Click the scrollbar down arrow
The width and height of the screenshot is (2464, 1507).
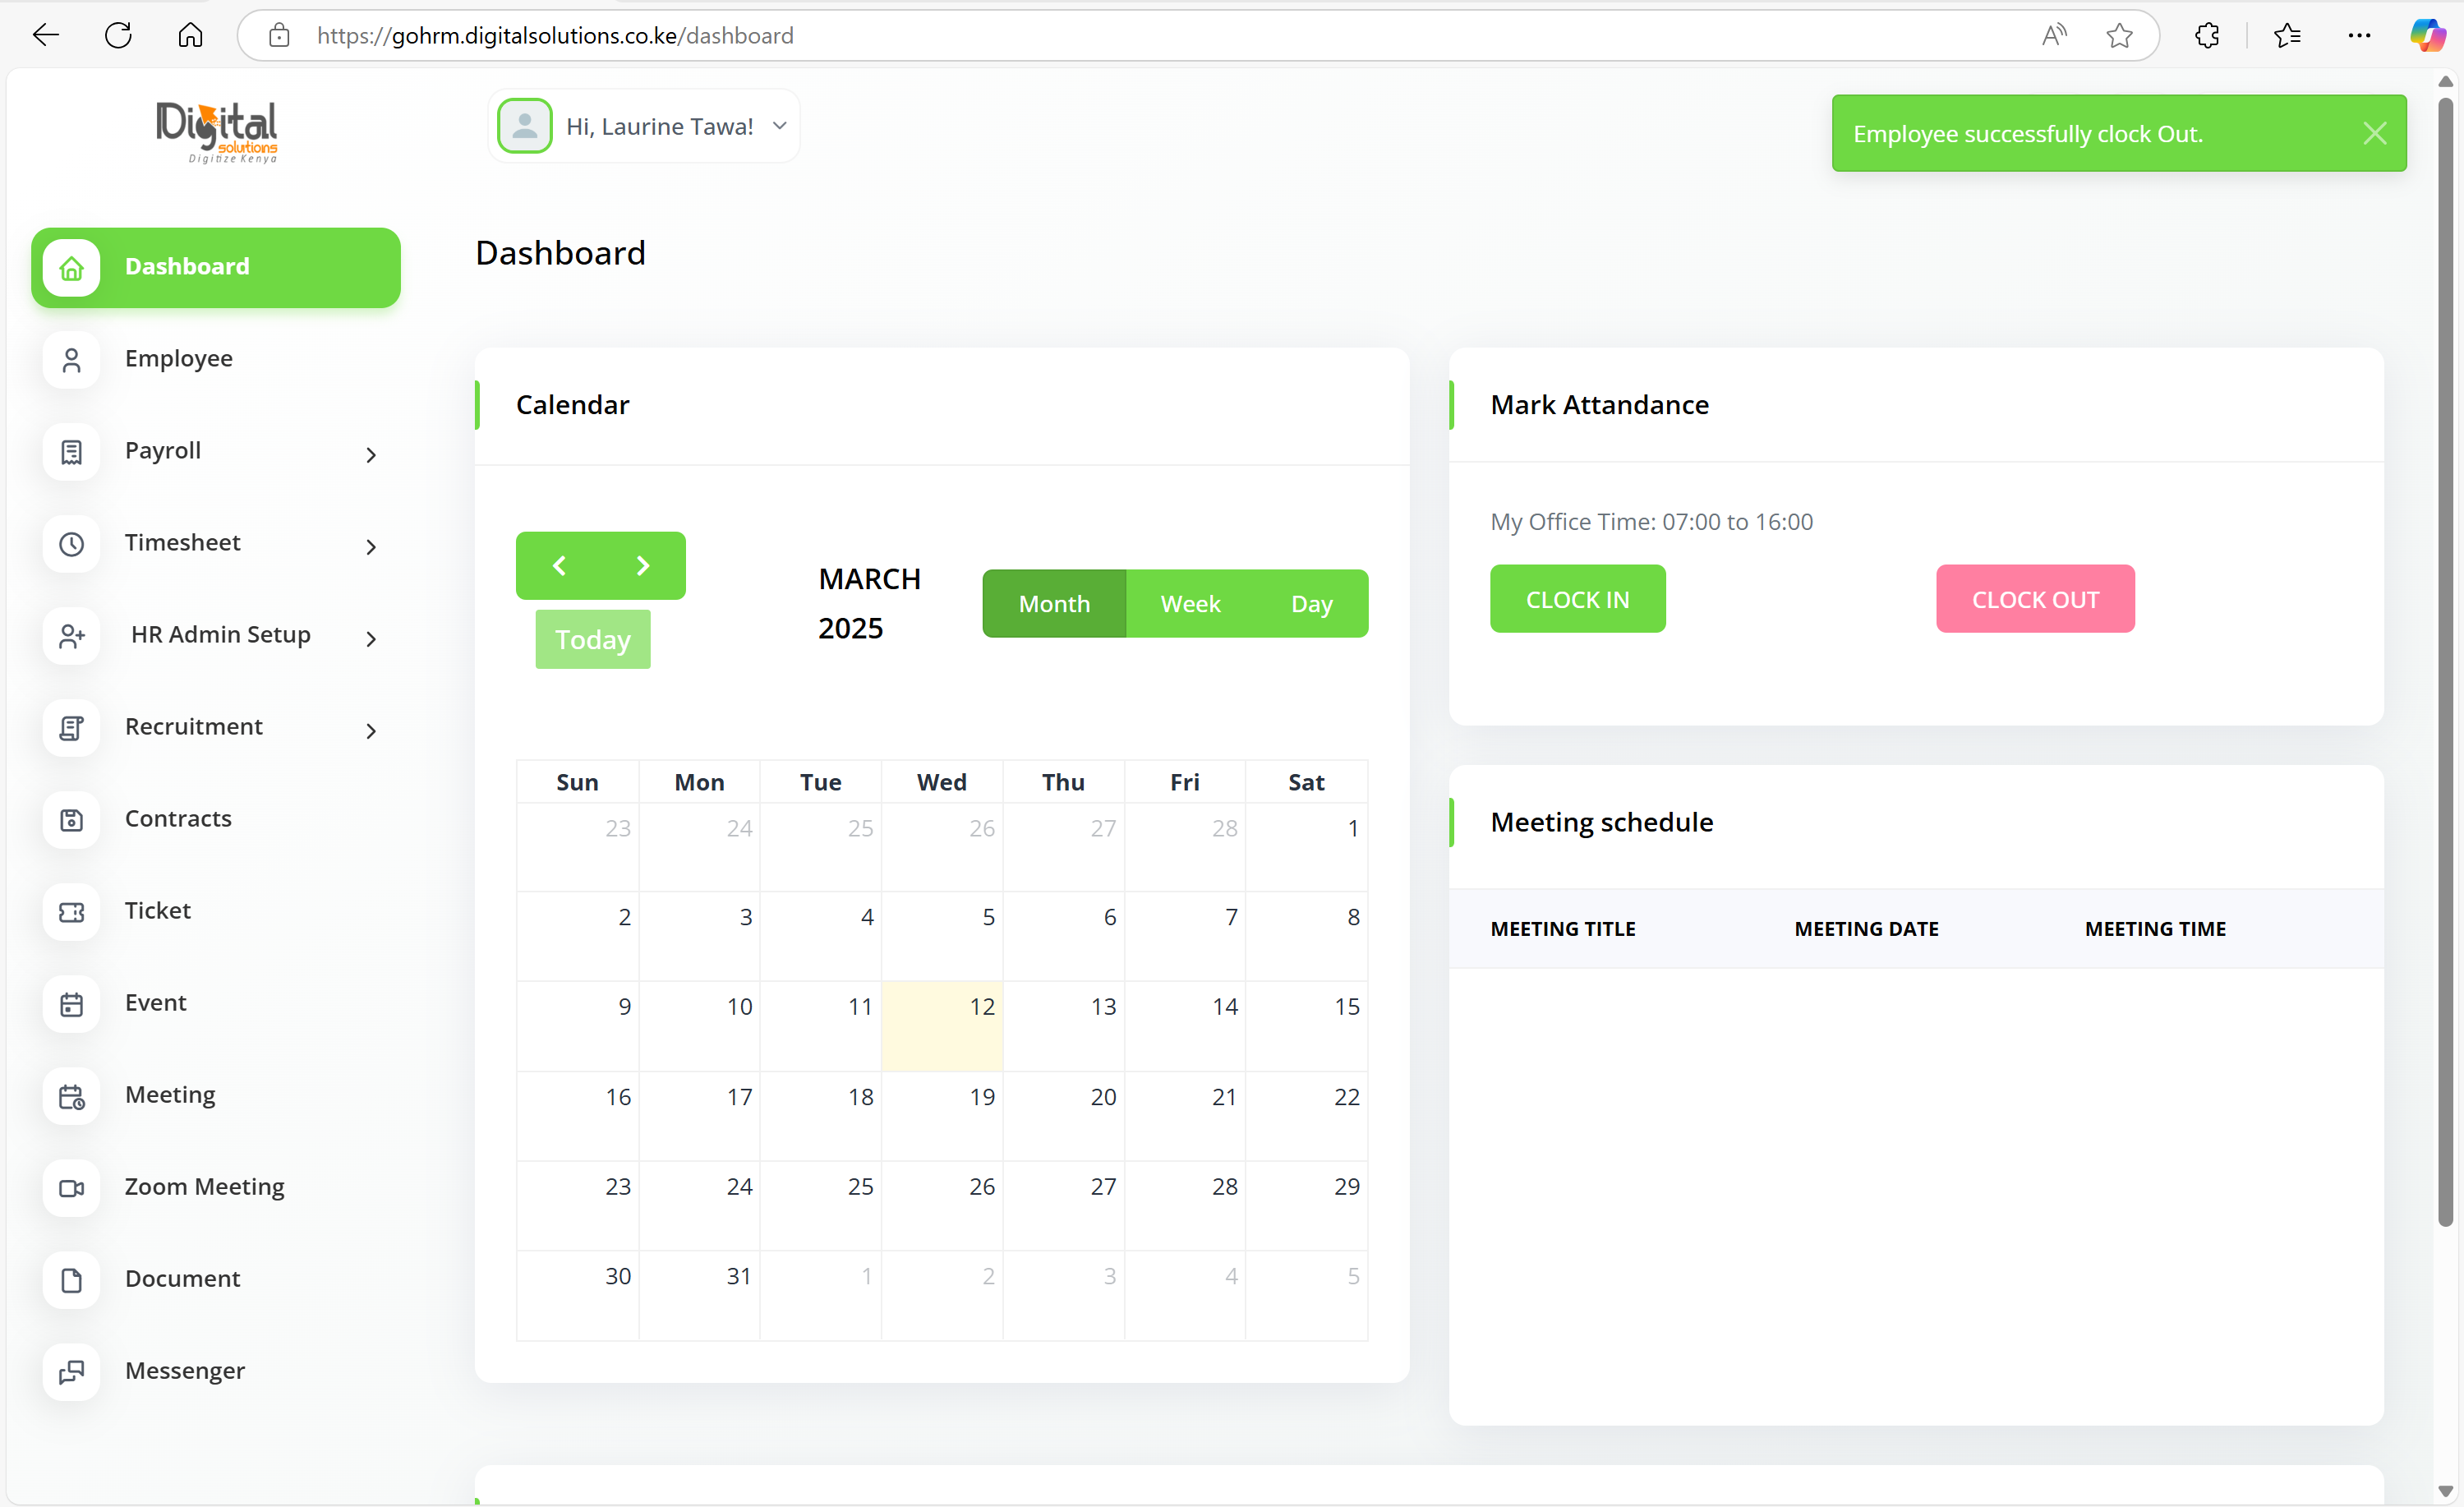tap(2445, 1491)
